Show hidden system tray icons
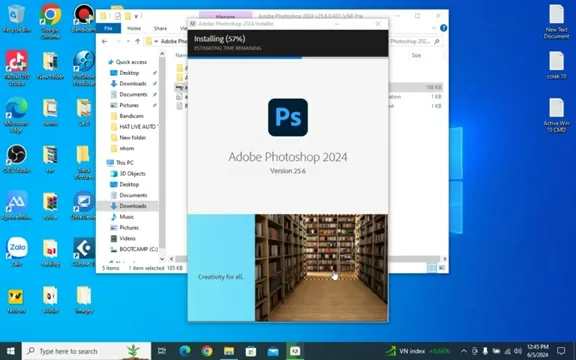The image size is (576, 360). click(464, 351)
